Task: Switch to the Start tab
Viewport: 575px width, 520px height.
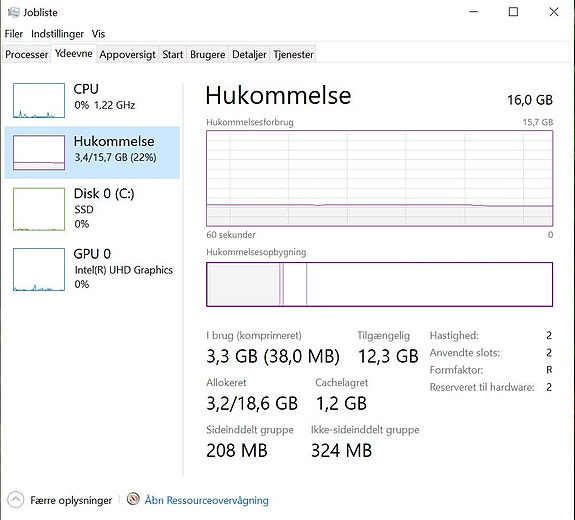Action: tap(173, 55)
